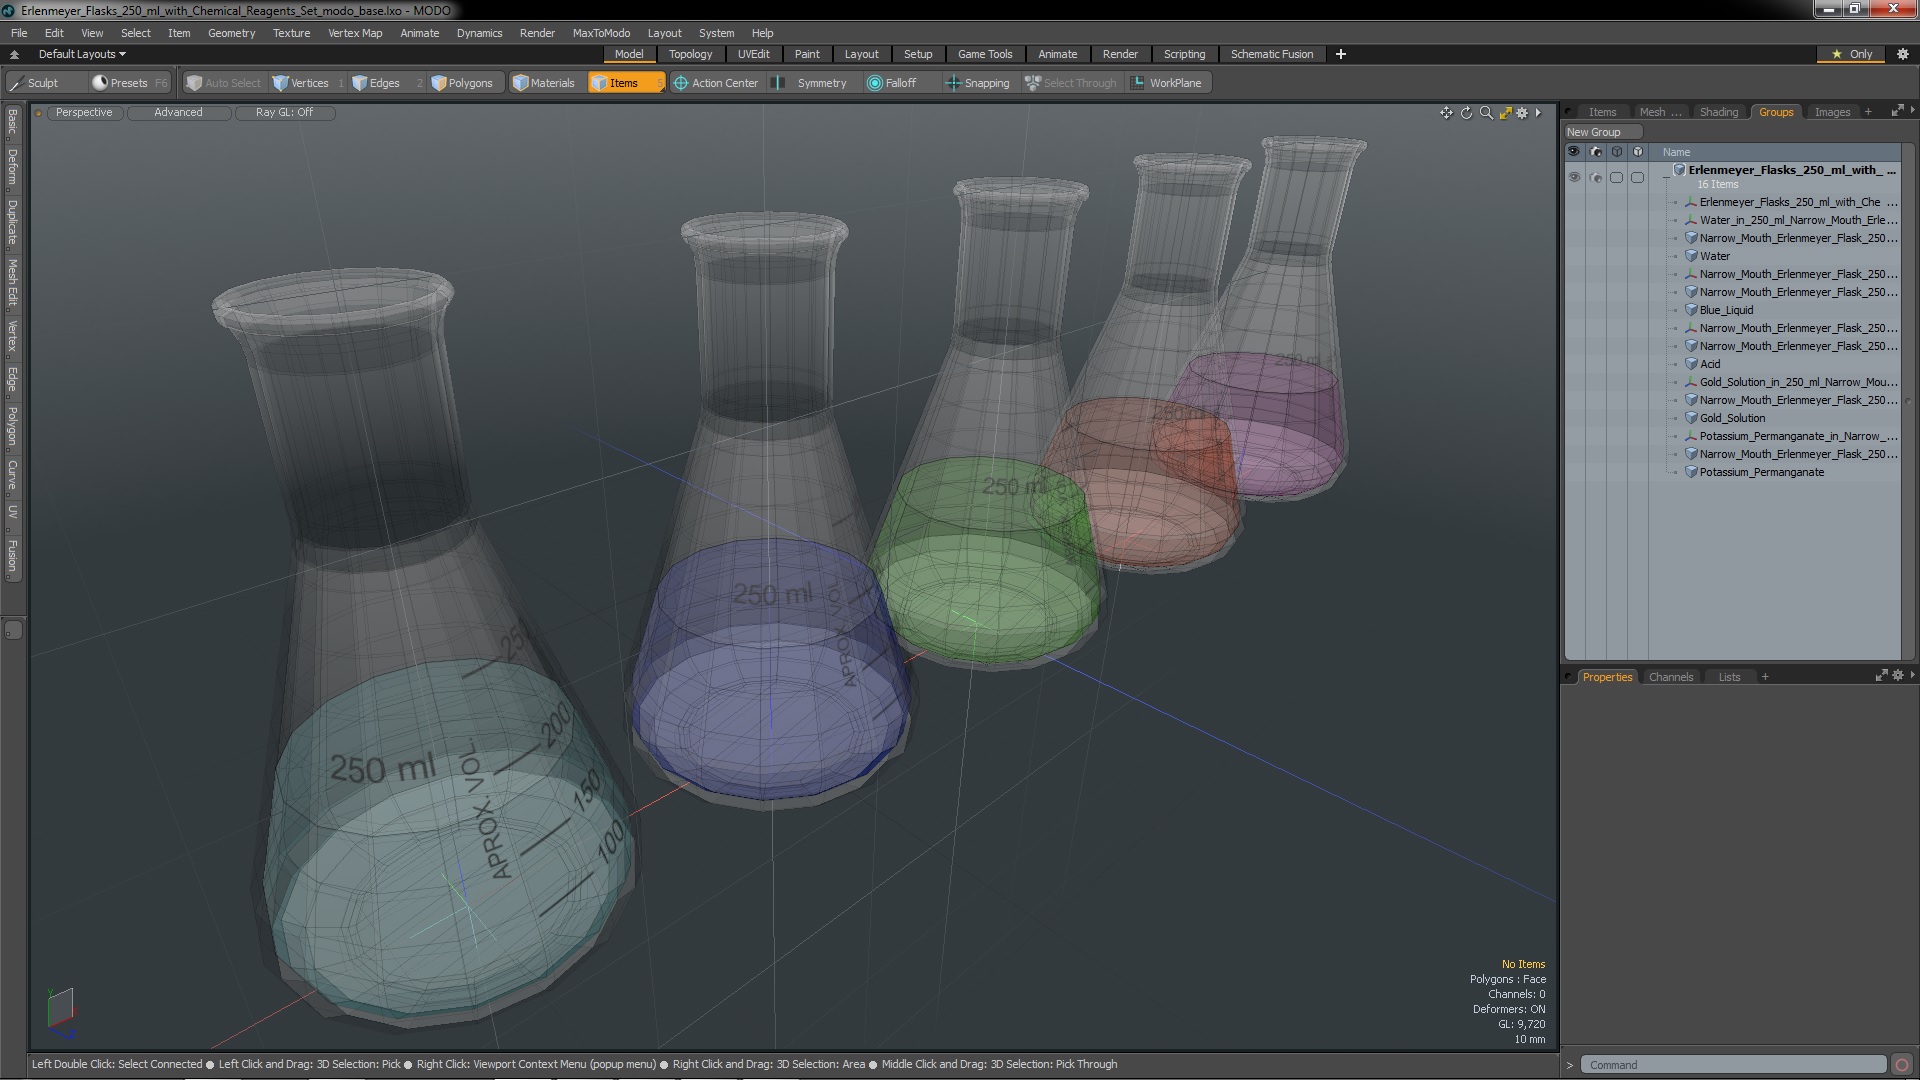Open the Perspective view type dropdown
Image resolution: width=1920 pixels, height=1080 pixels.
tap(84, 113)
